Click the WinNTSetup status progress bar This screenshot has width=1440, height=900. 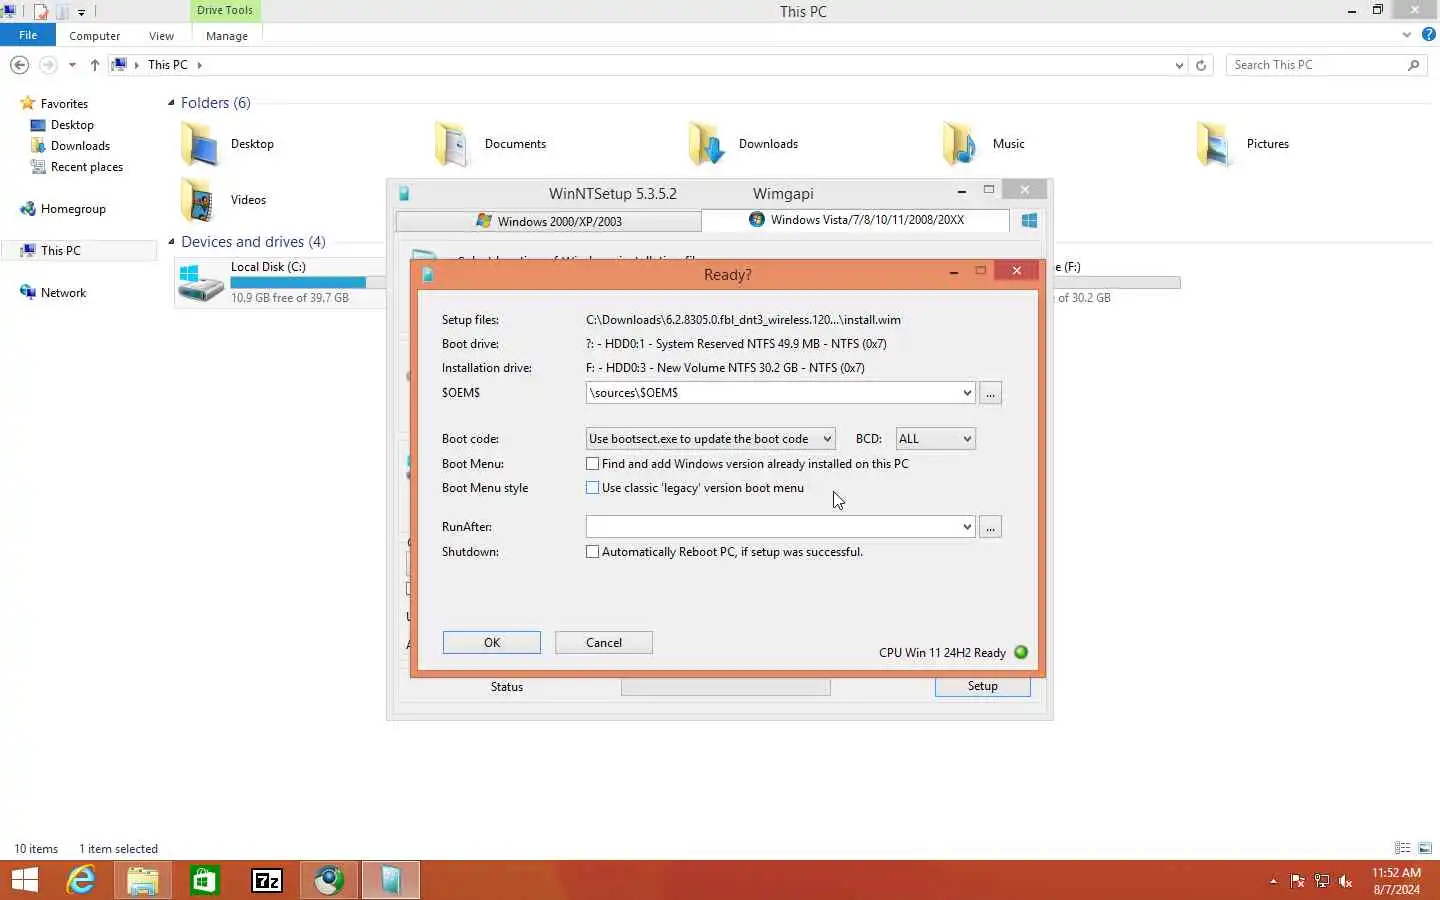coord(726,687)
